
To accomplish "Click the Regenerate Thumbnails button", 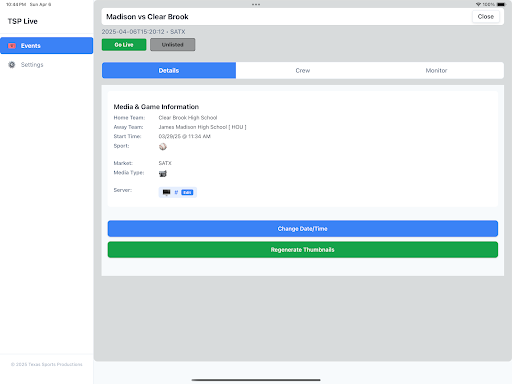I will 303,250.
